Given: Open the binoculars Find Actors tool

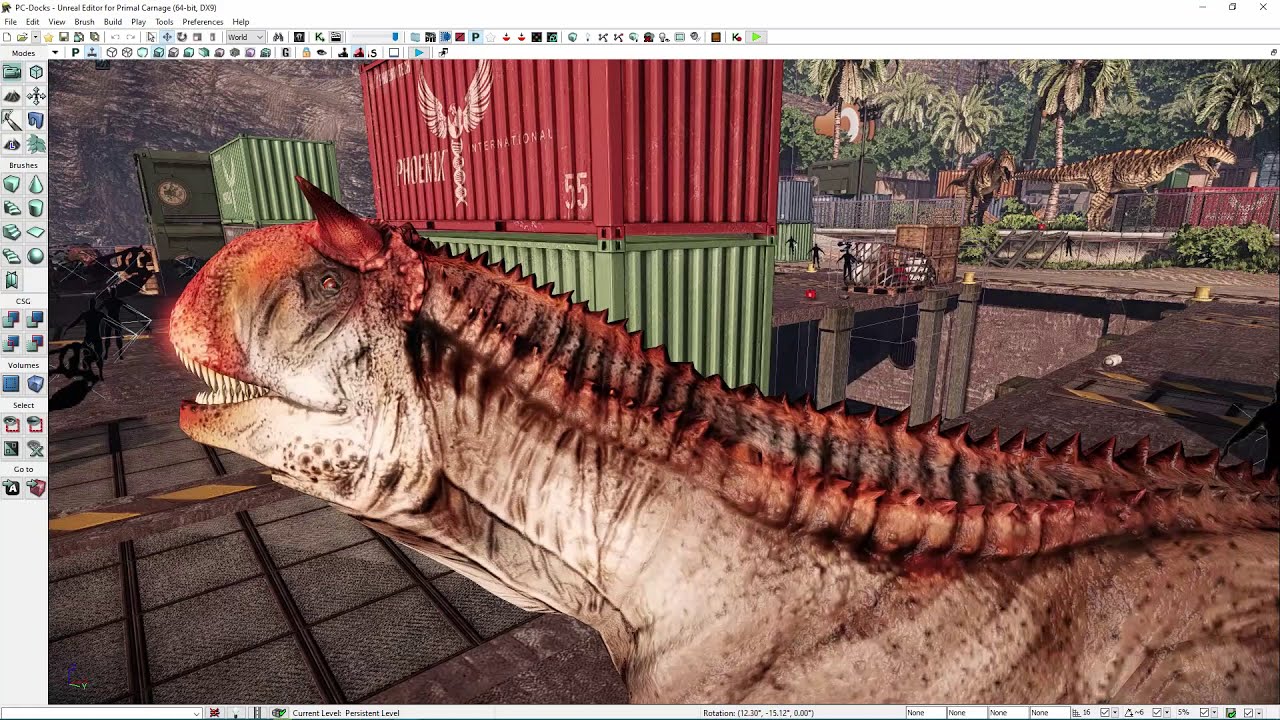Looking at the screenshot, I should 278,37.
